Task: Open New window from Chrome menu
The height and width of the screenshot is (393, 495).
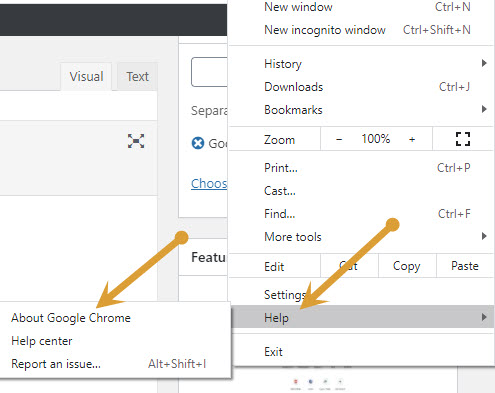Action: point(361,7)
